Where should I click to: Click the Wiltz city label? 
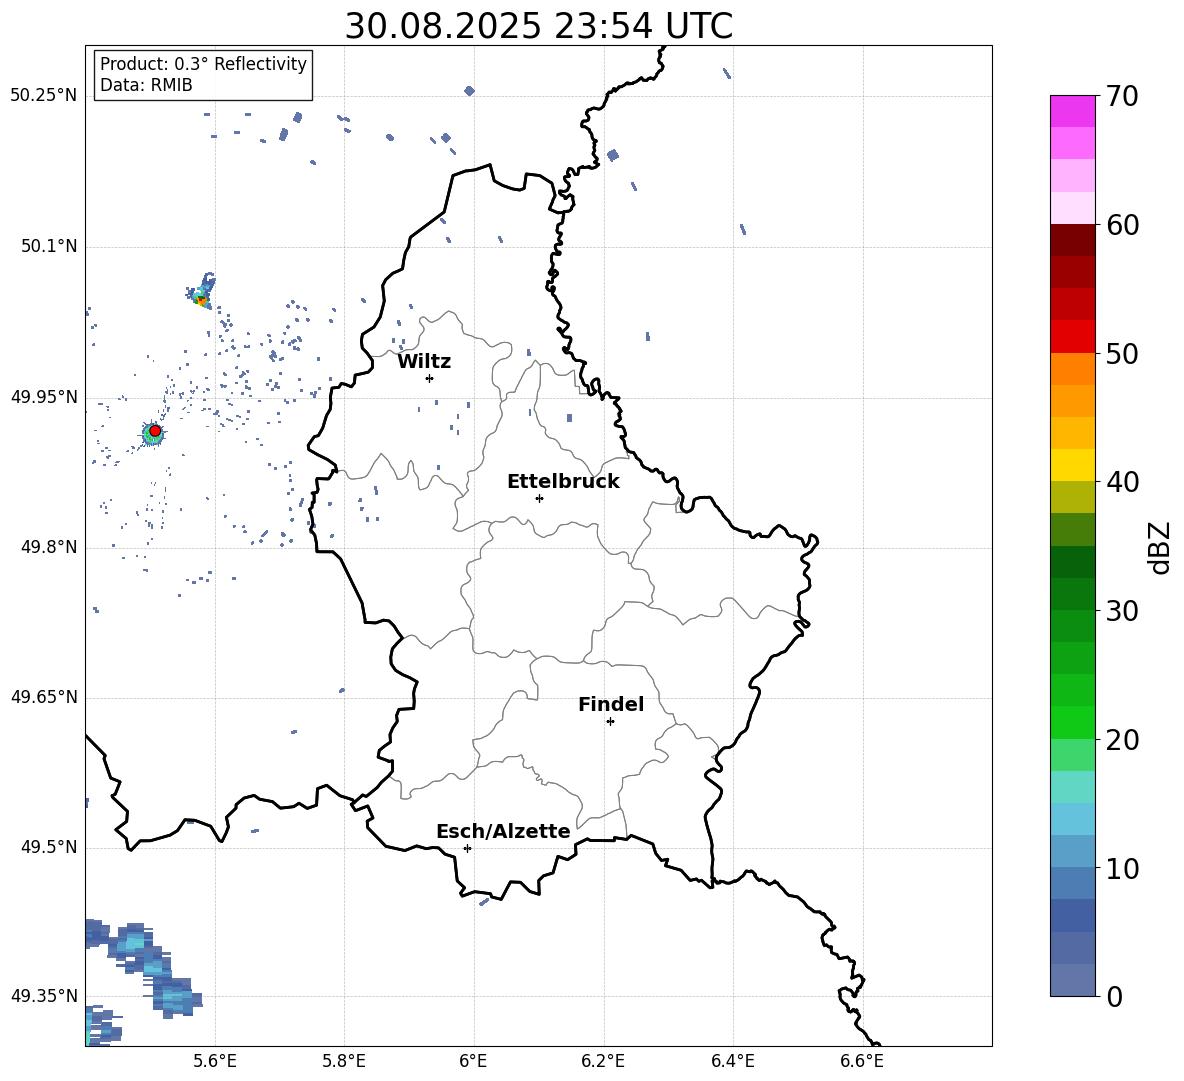tap(424, 362)
